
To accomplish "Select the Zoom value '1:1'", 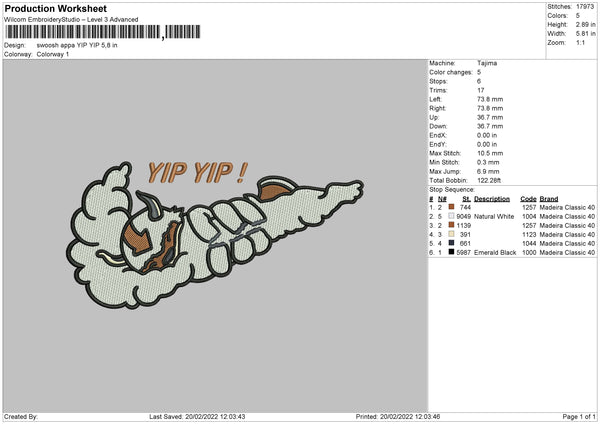I will [x=580, y=42].
